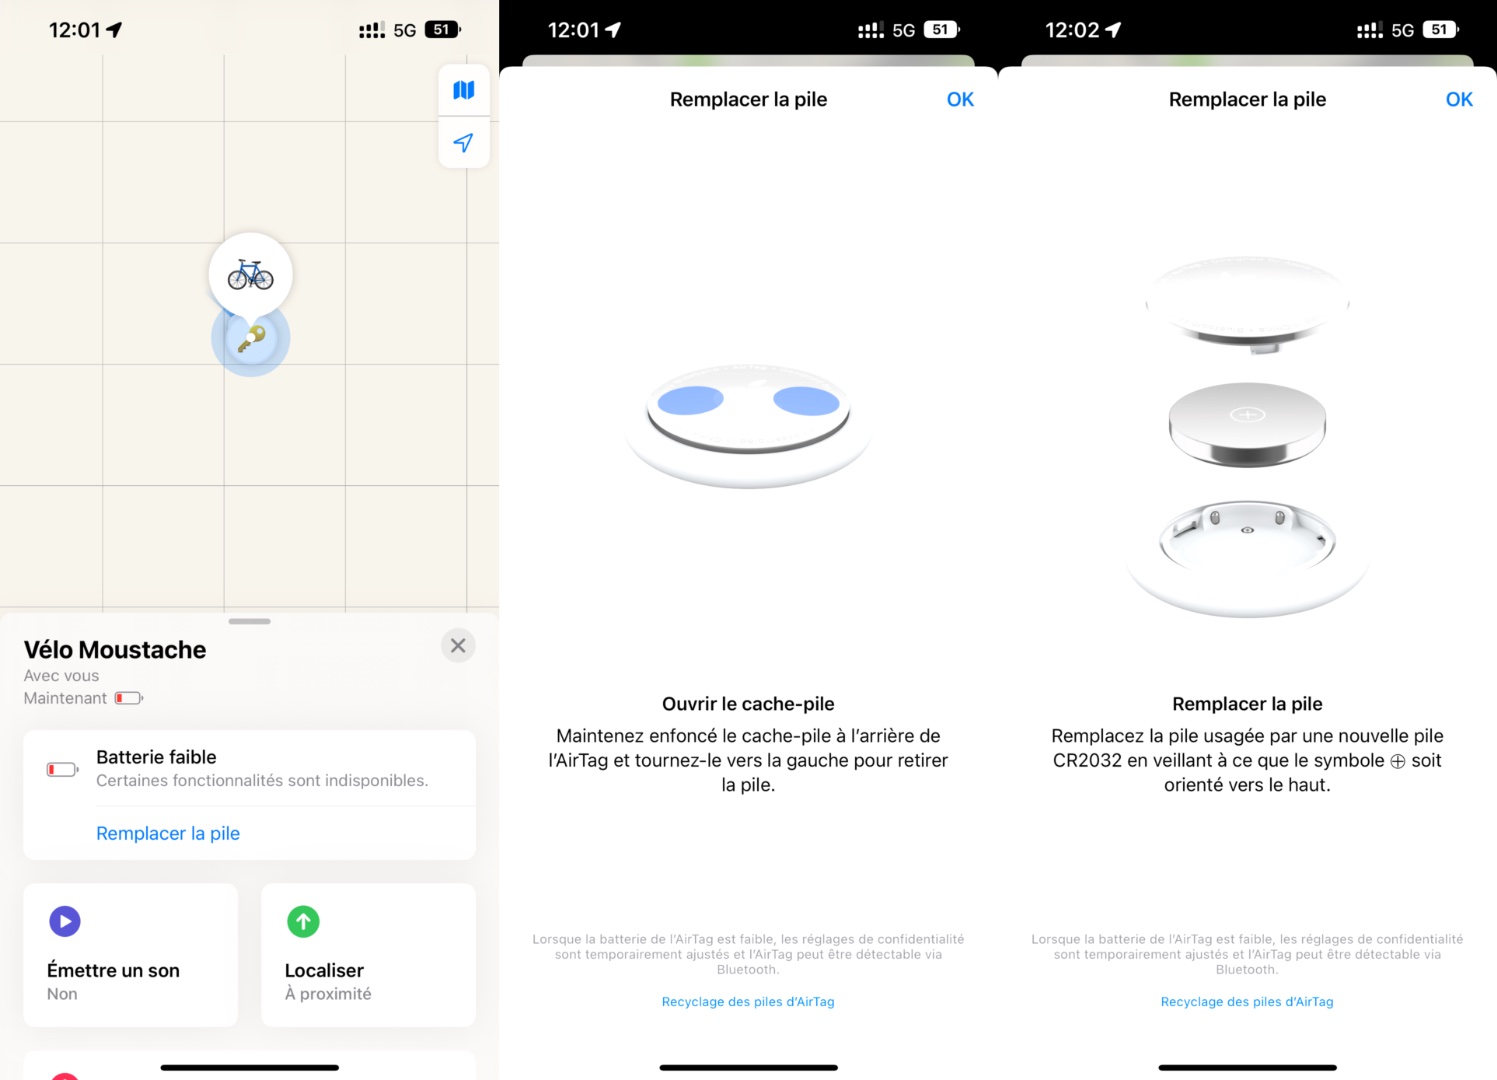Tap the location arrow button on map
1497x1080 pixels.
464,143
